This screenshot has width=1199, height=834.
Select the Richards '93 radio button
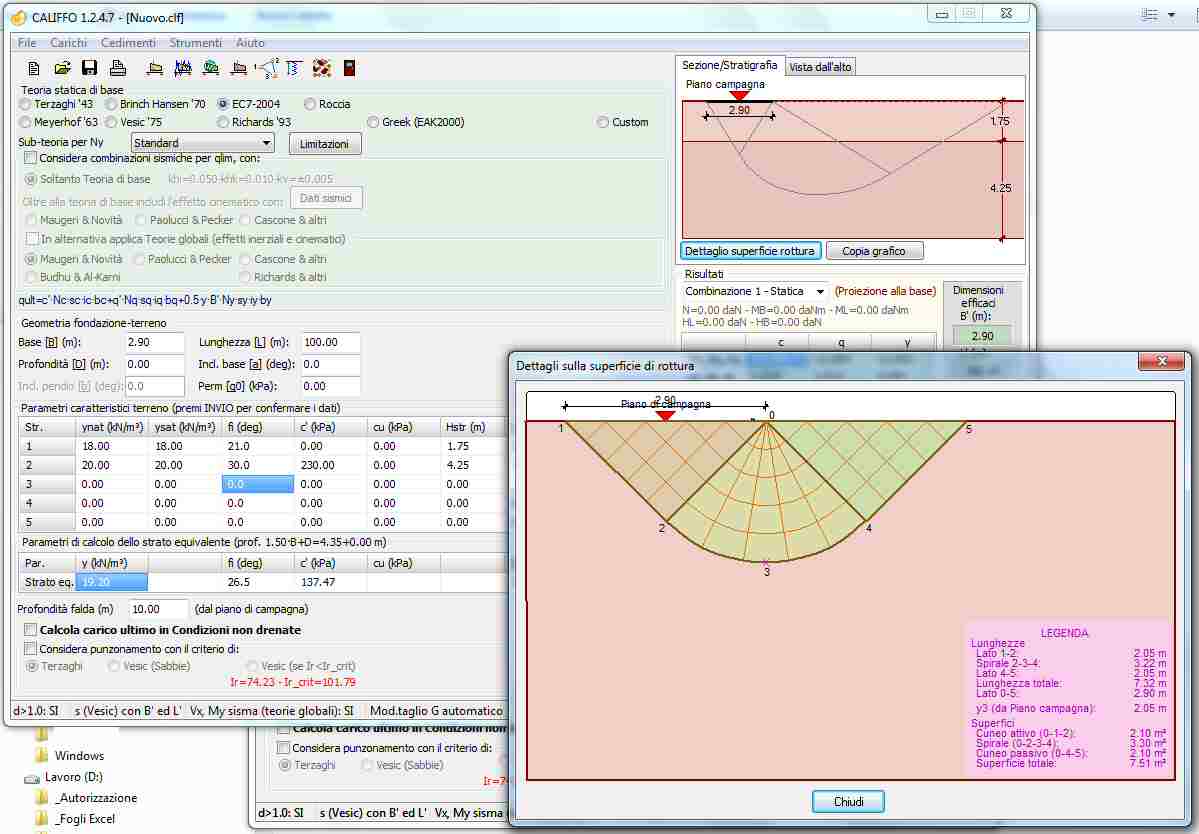223,122
